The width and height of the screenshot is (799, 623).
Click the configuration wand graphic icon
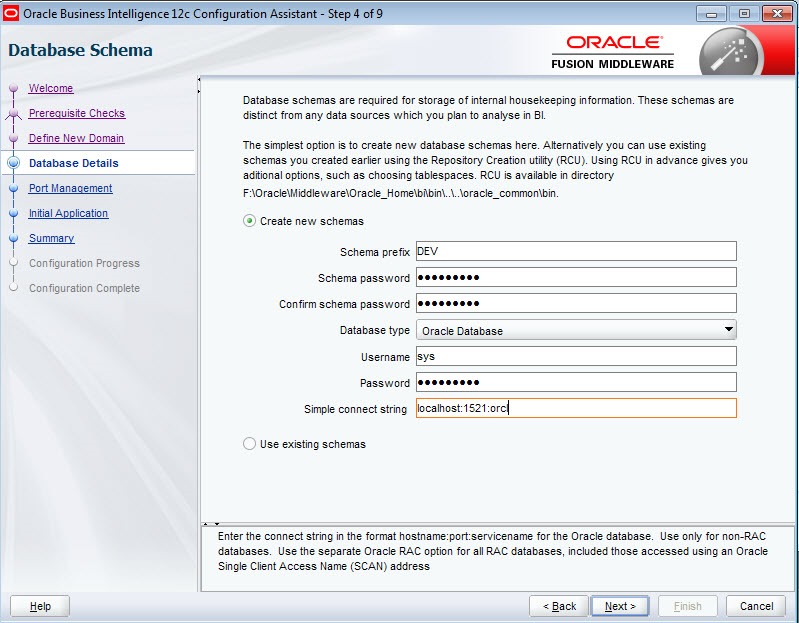coord(730,52)
